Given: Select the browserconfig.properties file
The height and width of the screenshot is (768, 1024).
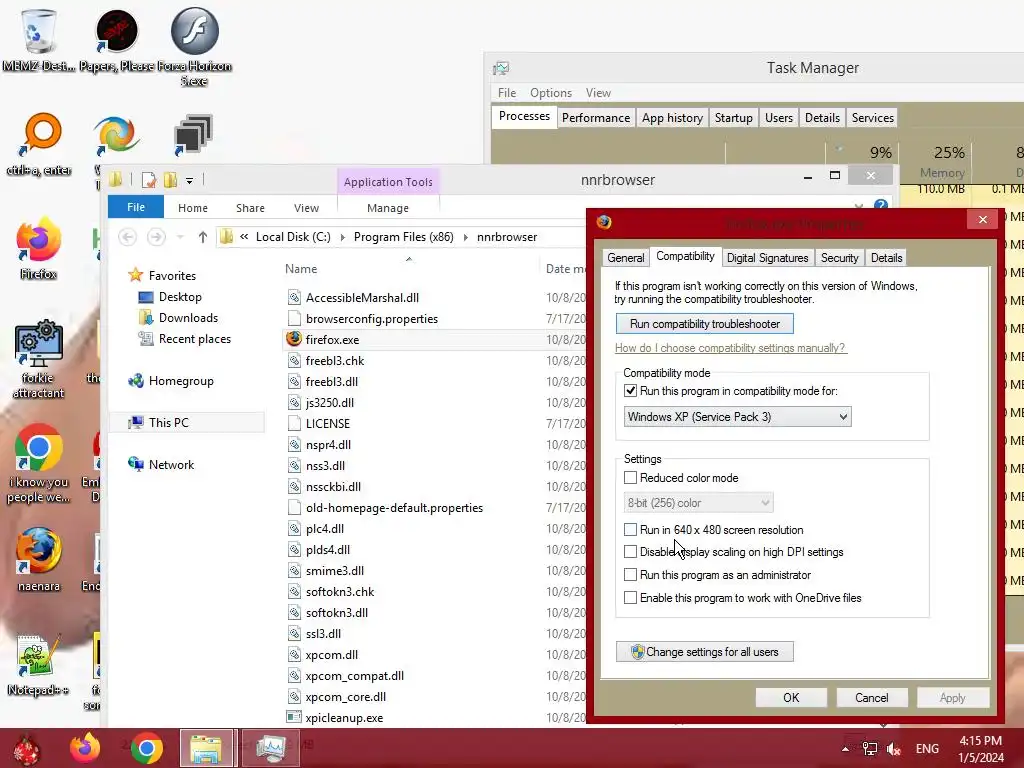Looking at the screenshot, I should click(372, 319).
